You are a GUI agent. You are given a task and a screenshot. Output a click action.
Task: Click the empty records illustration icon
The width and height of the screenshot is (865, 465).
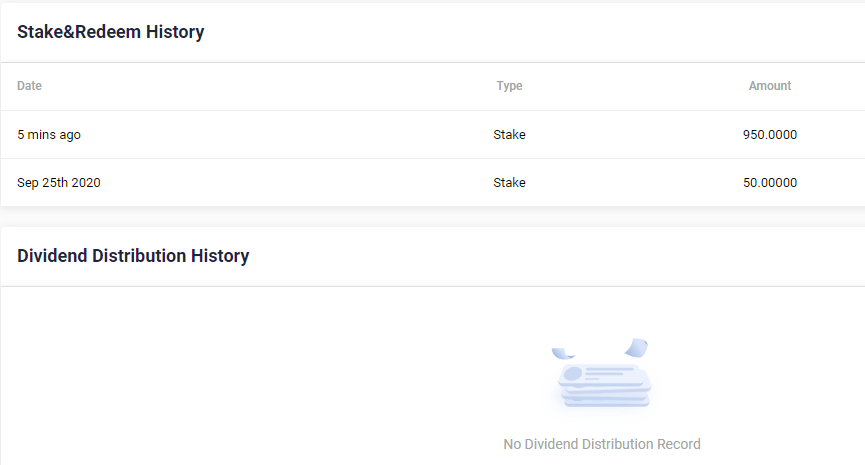(602, 373)
